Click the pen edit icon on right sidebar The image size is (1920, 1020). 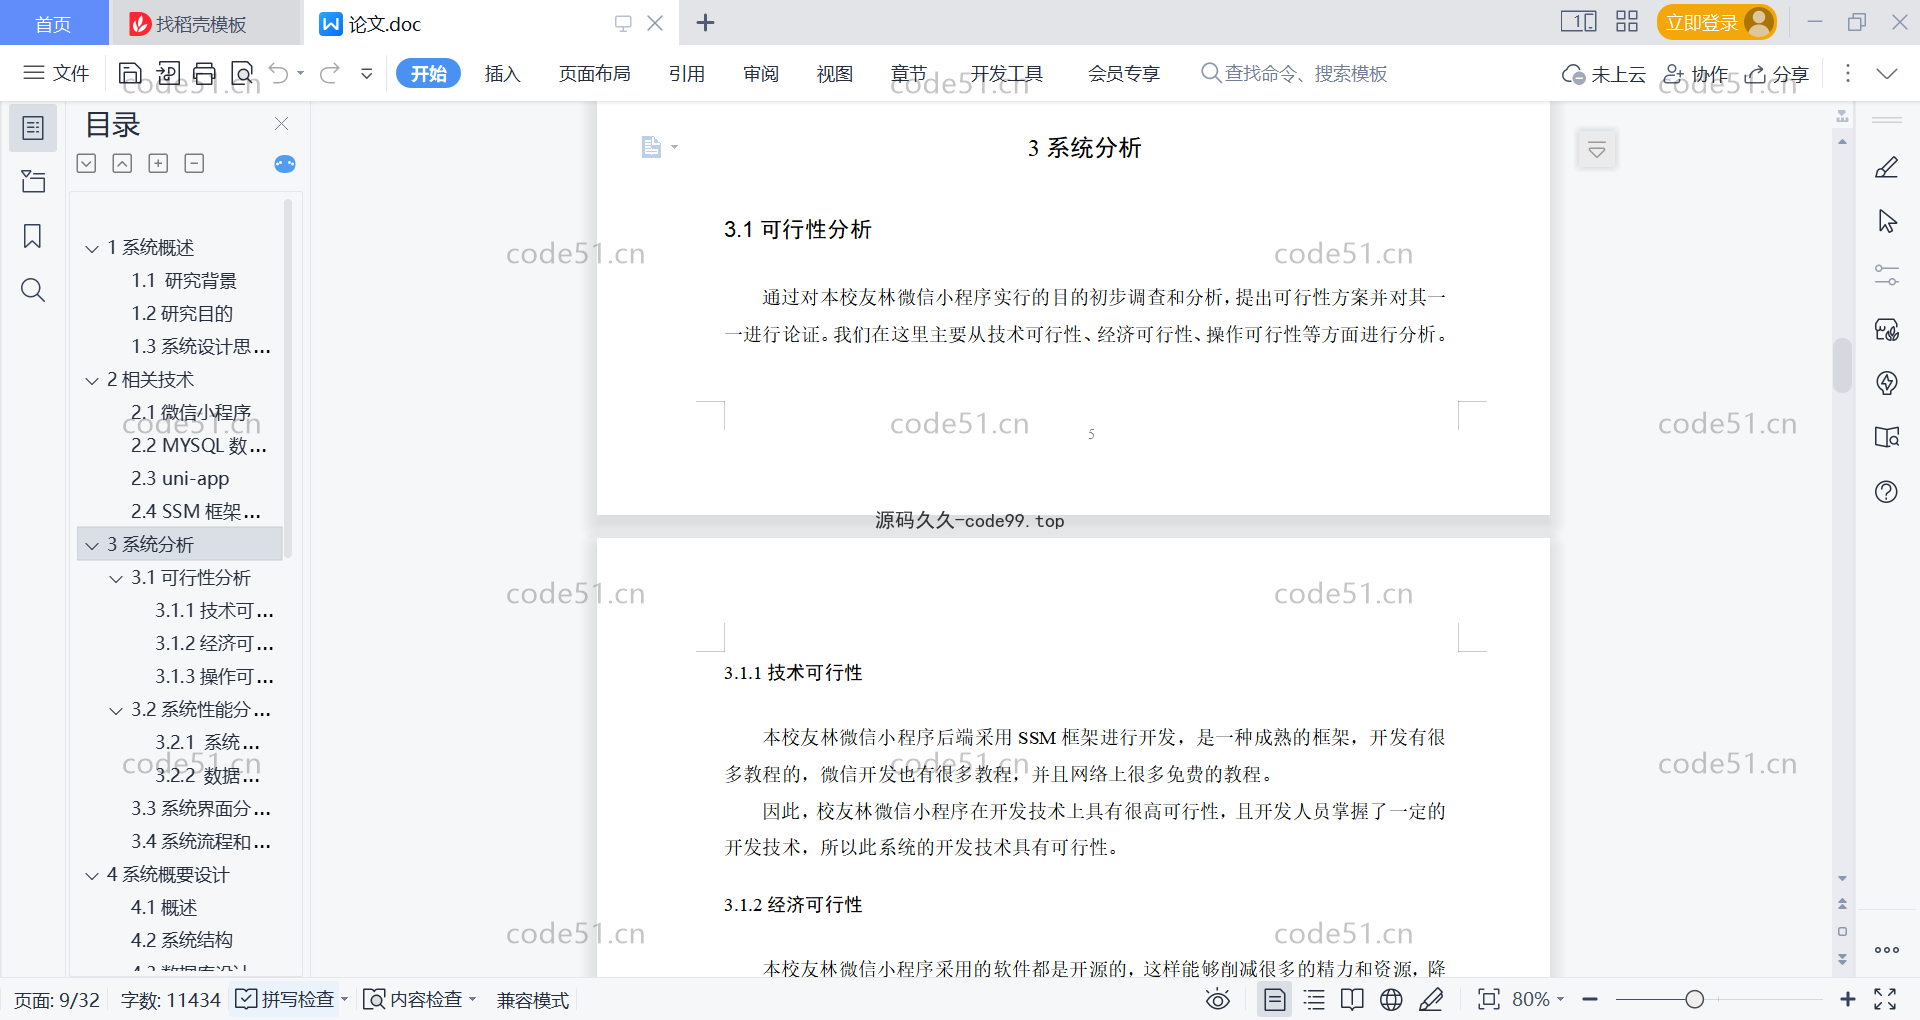coord(1887,167)
